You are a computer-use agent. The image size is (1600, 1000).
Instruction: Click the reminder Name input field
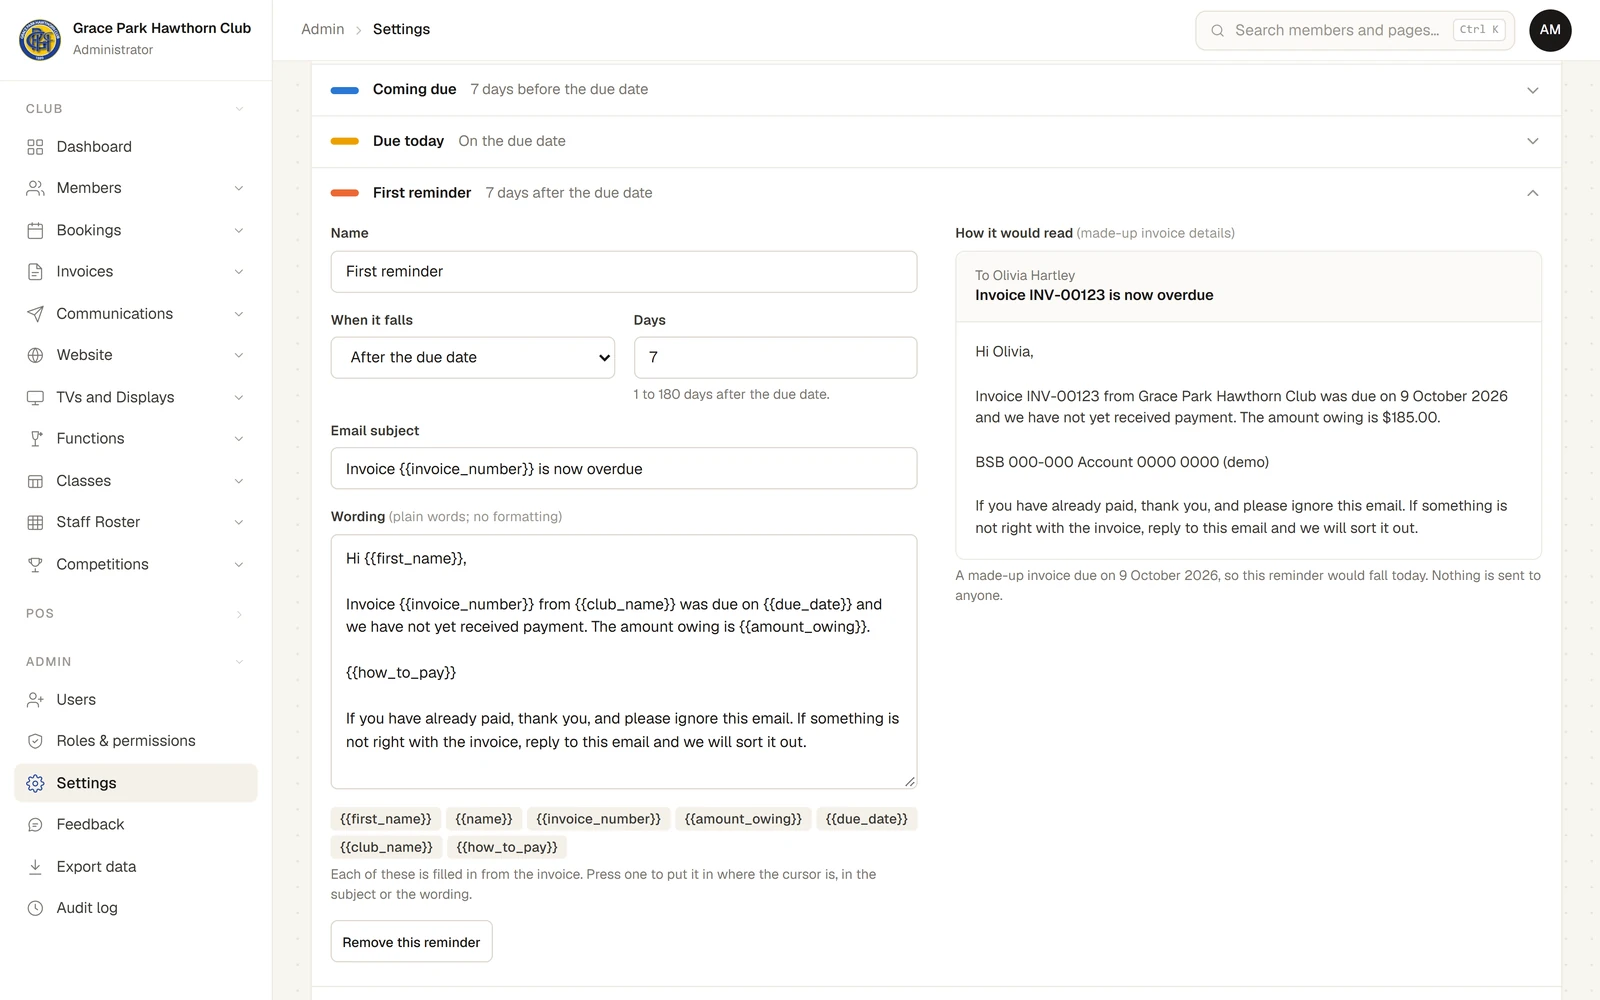(624, 272)
